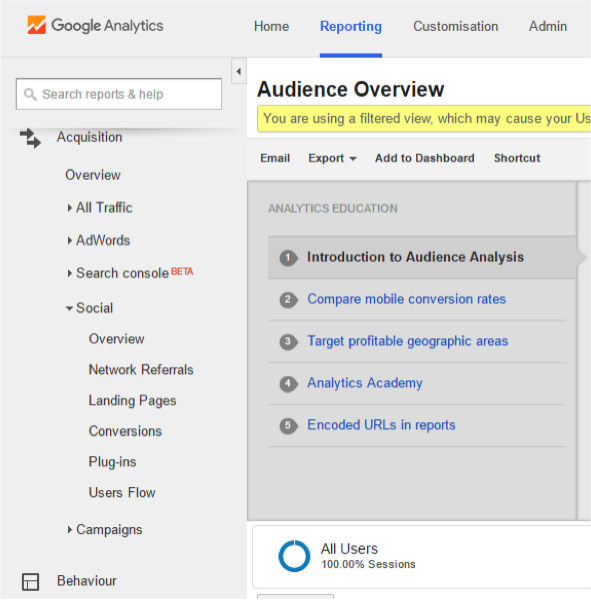This screenshot has height=600, width=591.
Task: Click the All Users donut chart icon
Action: pos(294,556)
